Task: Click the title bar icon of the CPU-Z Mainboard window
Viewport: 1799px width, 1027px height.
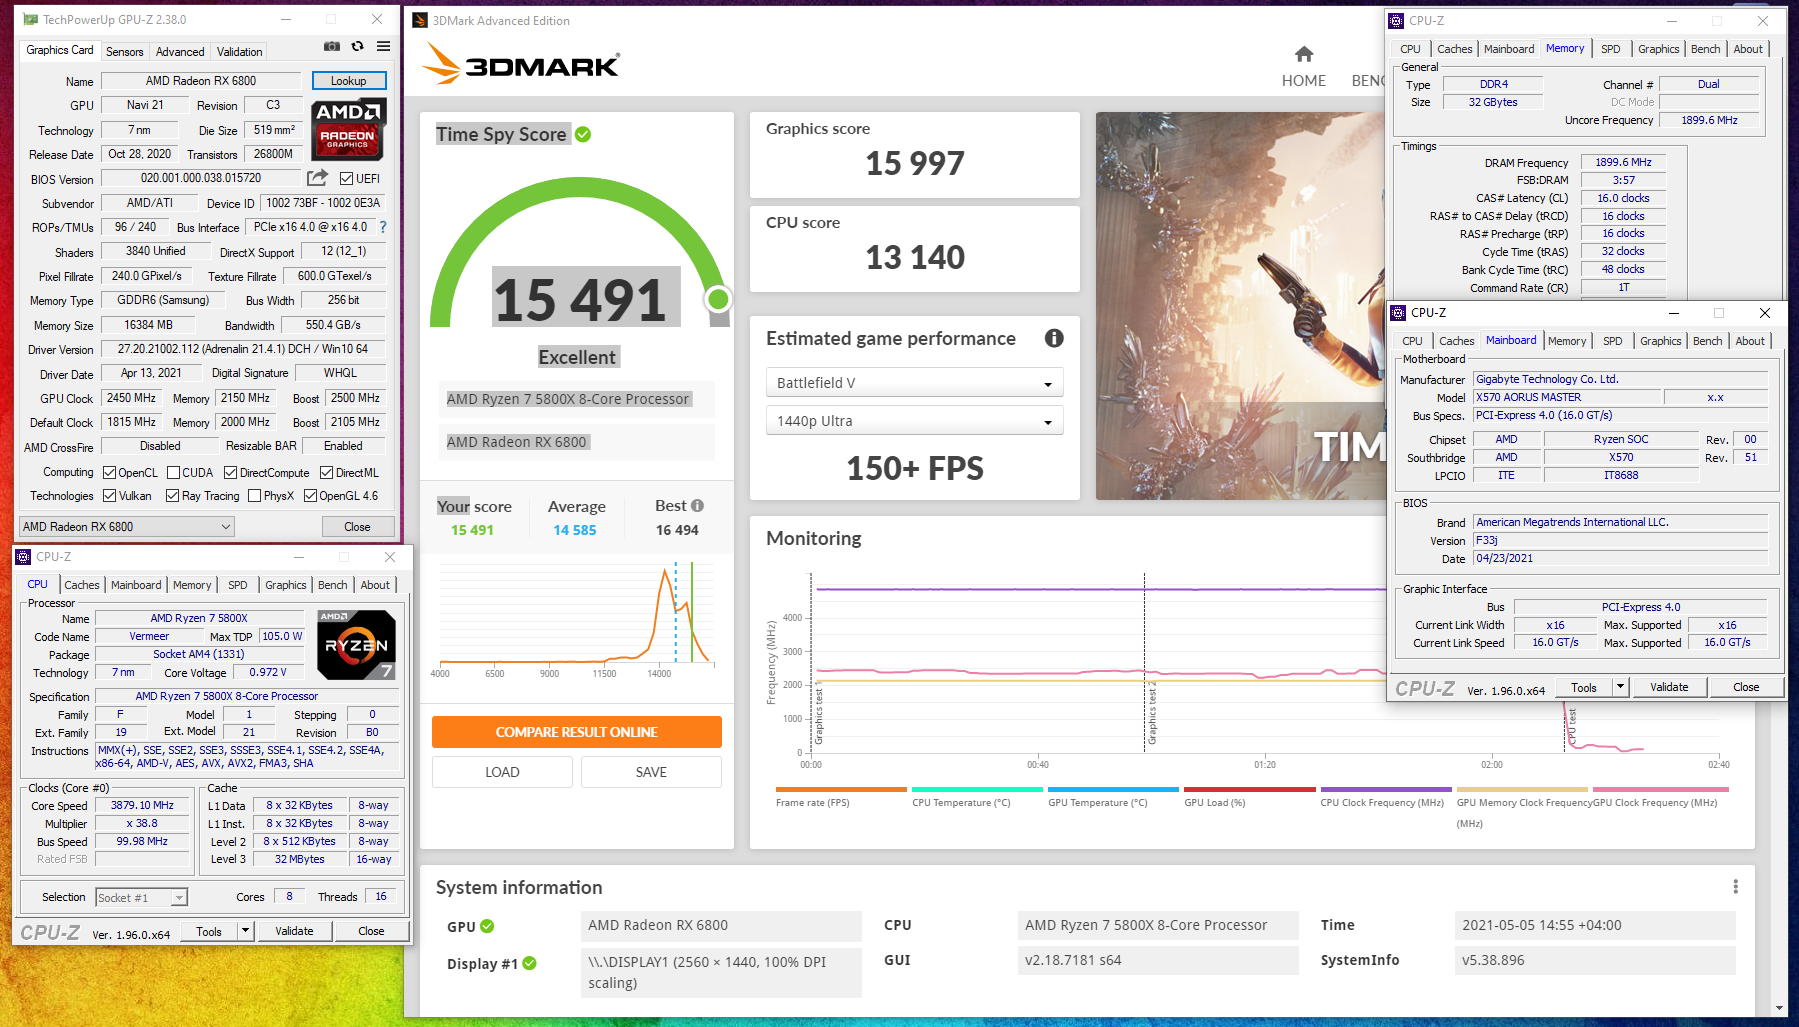Action: tap(1398, 313)
